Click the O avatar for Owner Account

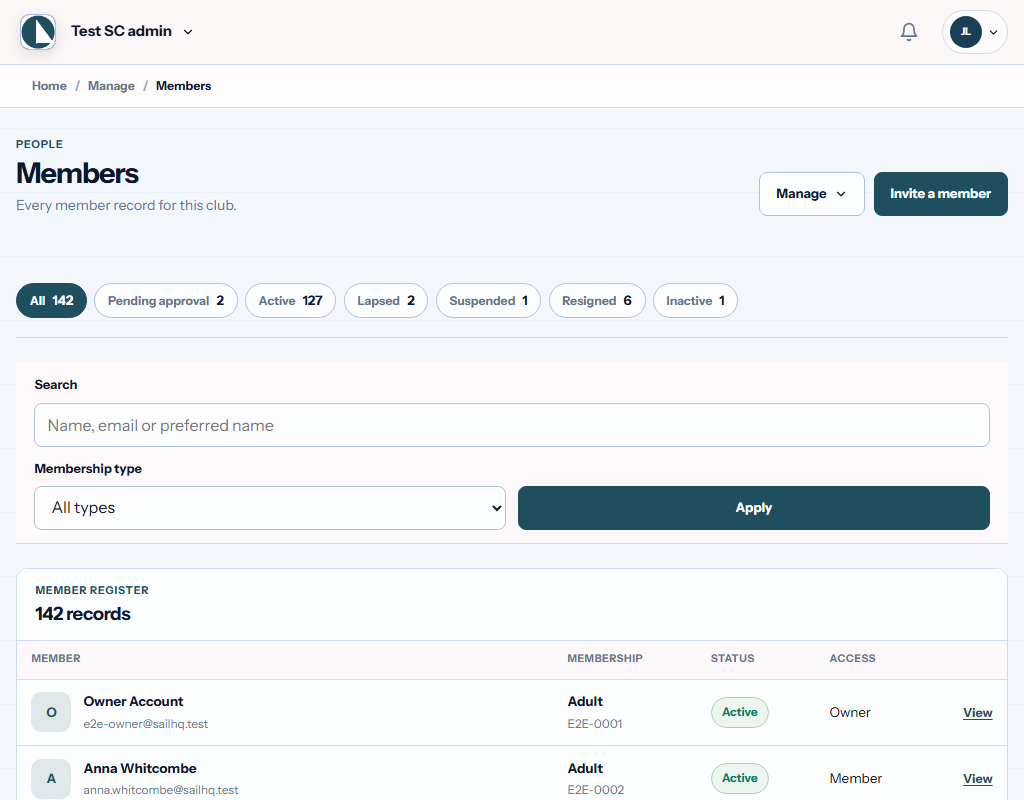(x=51, y=712)
